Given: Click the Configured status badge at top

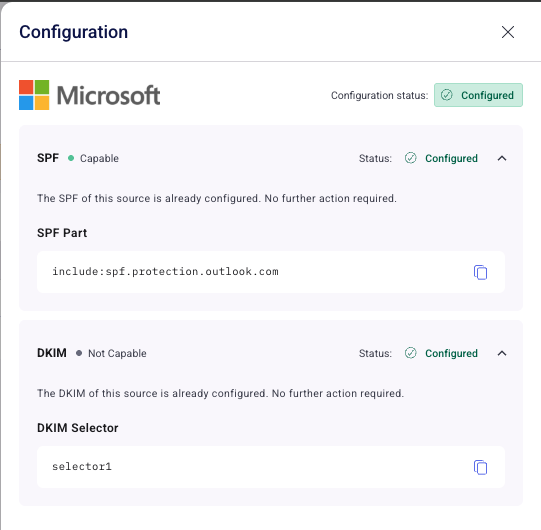Looking at the screenshot, I should pos(478,95).
